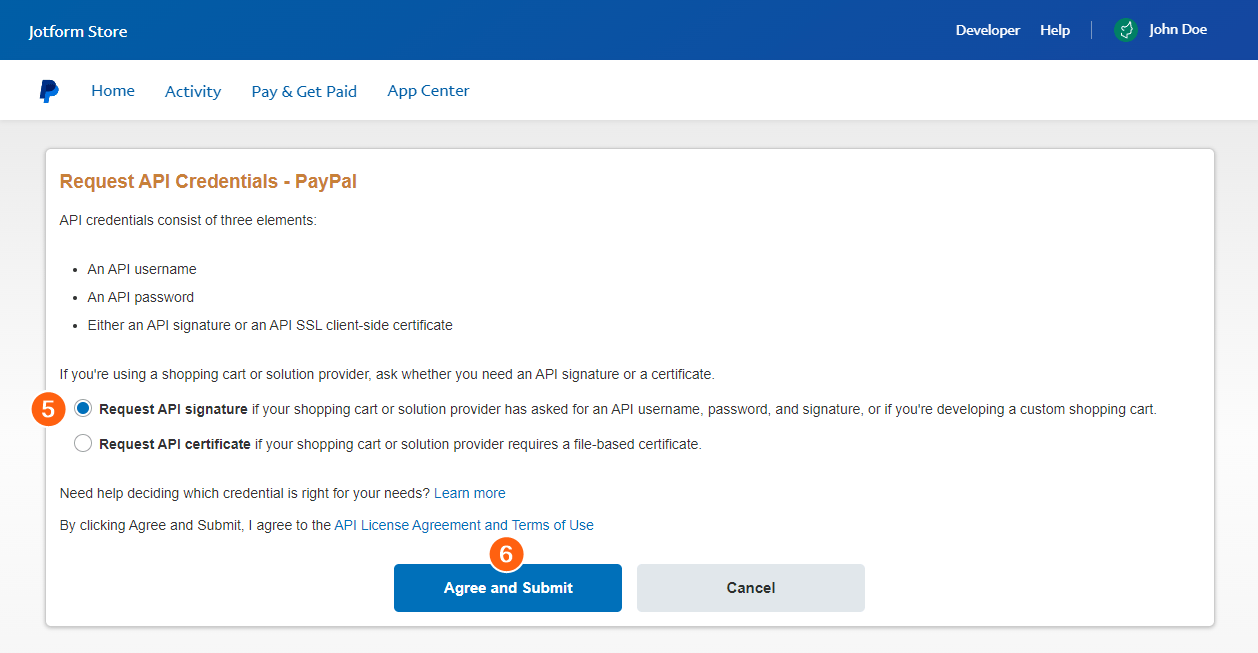
Task: Open the John Doe account name
Action: (x=1178, y=30)
